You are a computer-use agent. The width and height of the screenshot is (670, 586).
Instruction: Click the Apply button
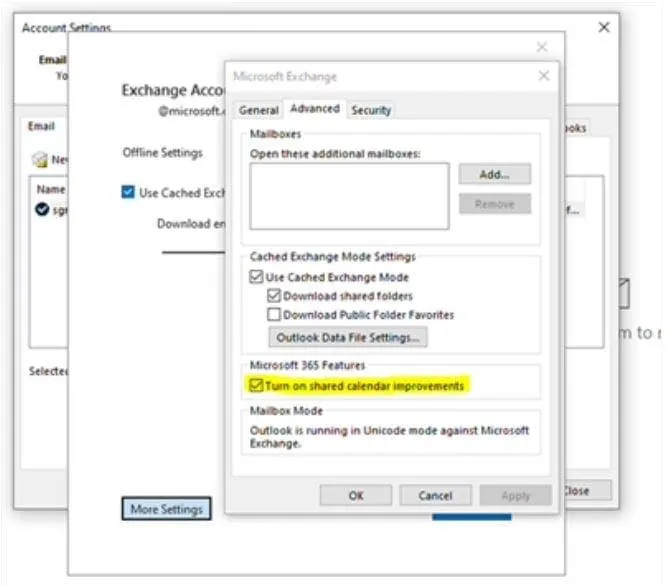click(x=516, y=495)
